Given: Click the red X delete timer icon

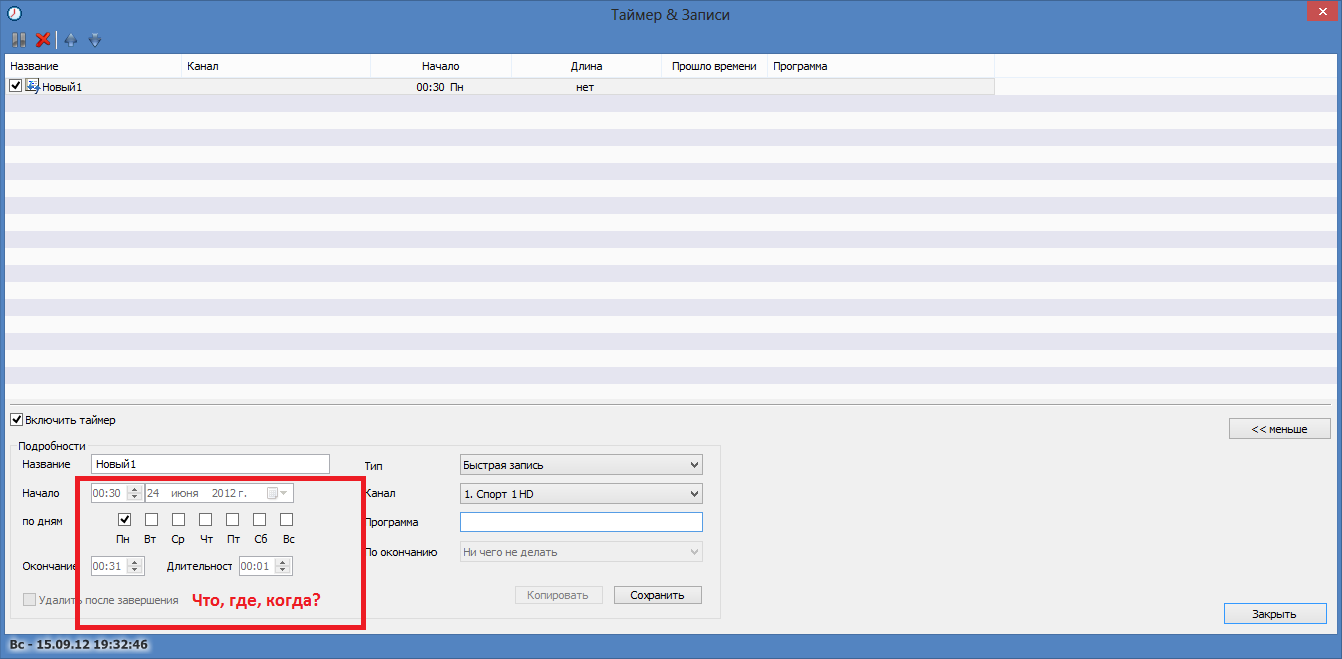Looking at the screenshot, I should tap(43, 40).
